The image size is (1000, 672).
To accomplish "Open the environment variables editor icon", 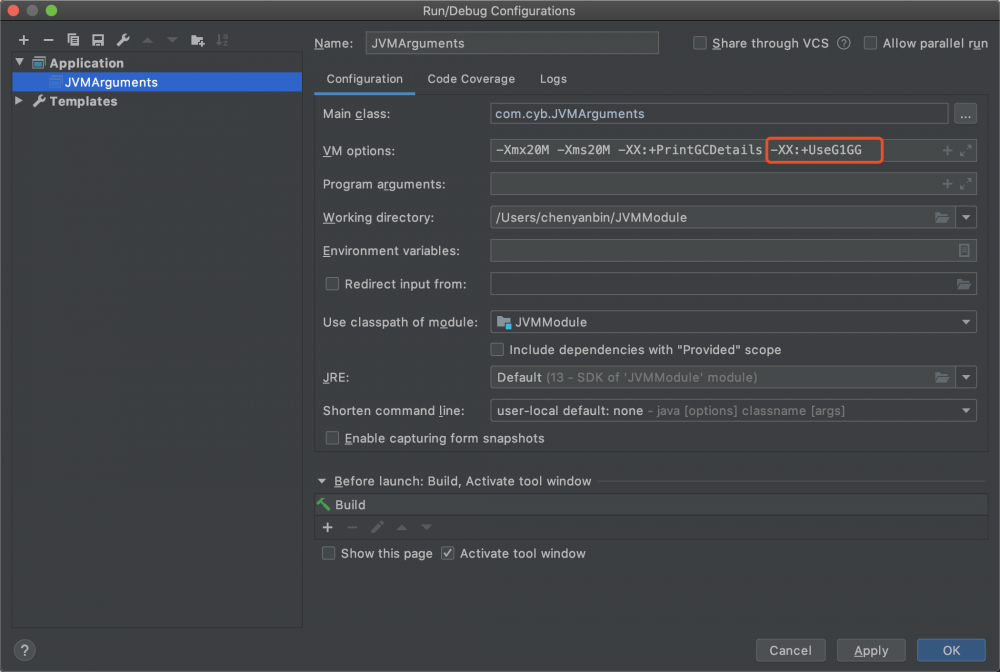I will (x=964, y=251).
